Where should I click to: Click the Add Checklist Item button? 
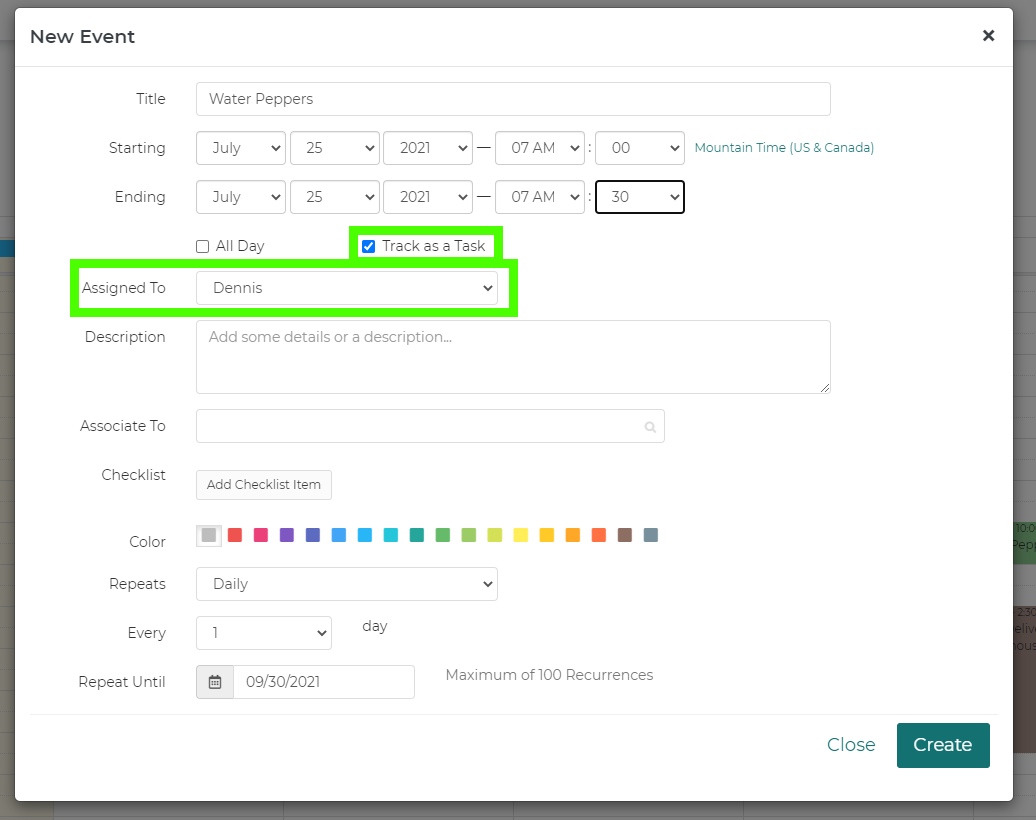coord(264,485)
